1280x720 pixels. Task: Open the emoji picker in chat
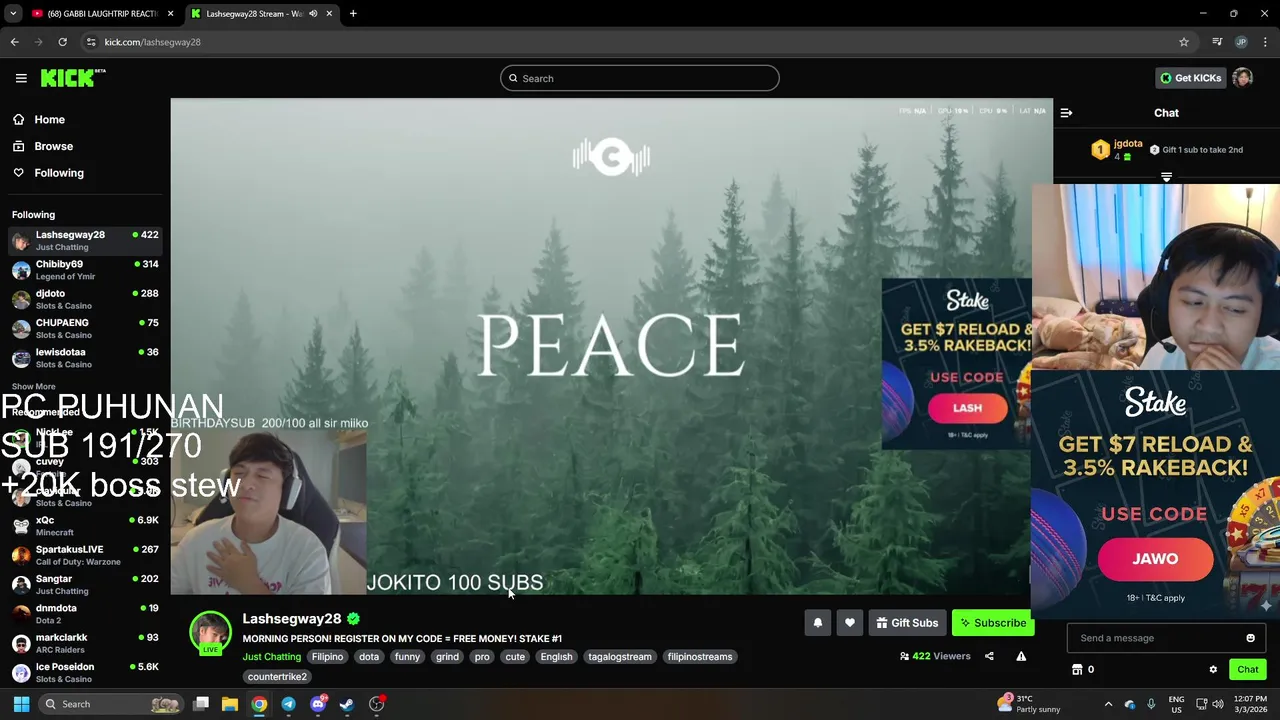1250,638
